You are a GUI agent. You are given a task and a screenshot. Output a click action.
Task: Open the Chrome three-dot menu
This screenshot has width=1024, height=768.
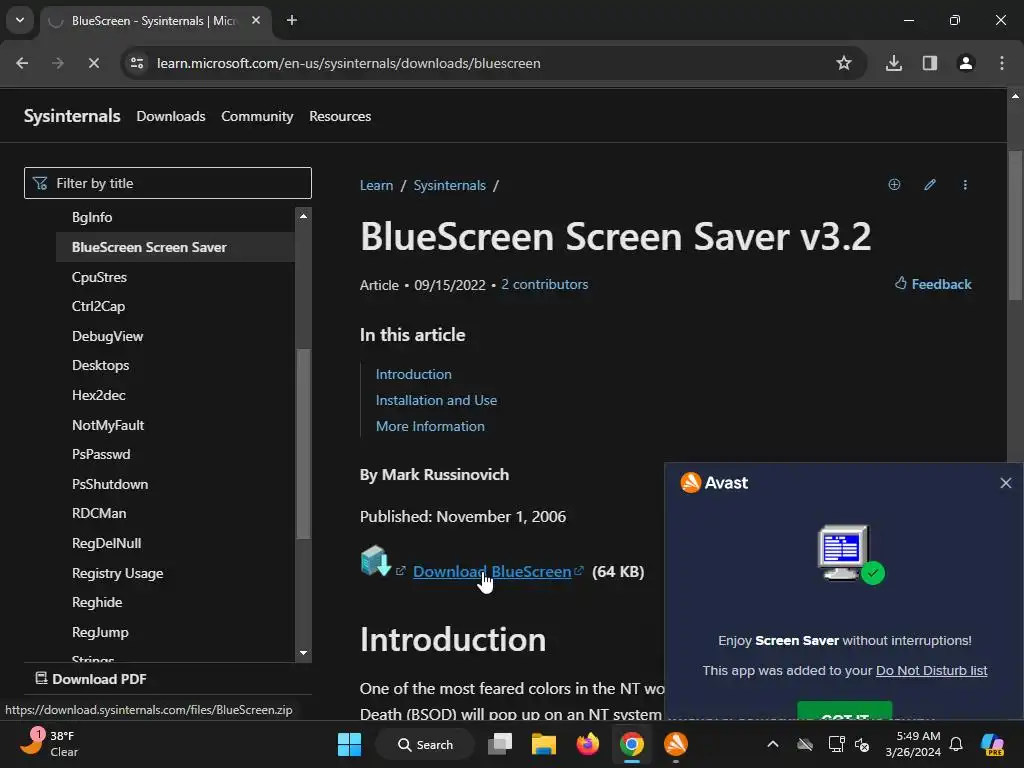[1002, 63]
